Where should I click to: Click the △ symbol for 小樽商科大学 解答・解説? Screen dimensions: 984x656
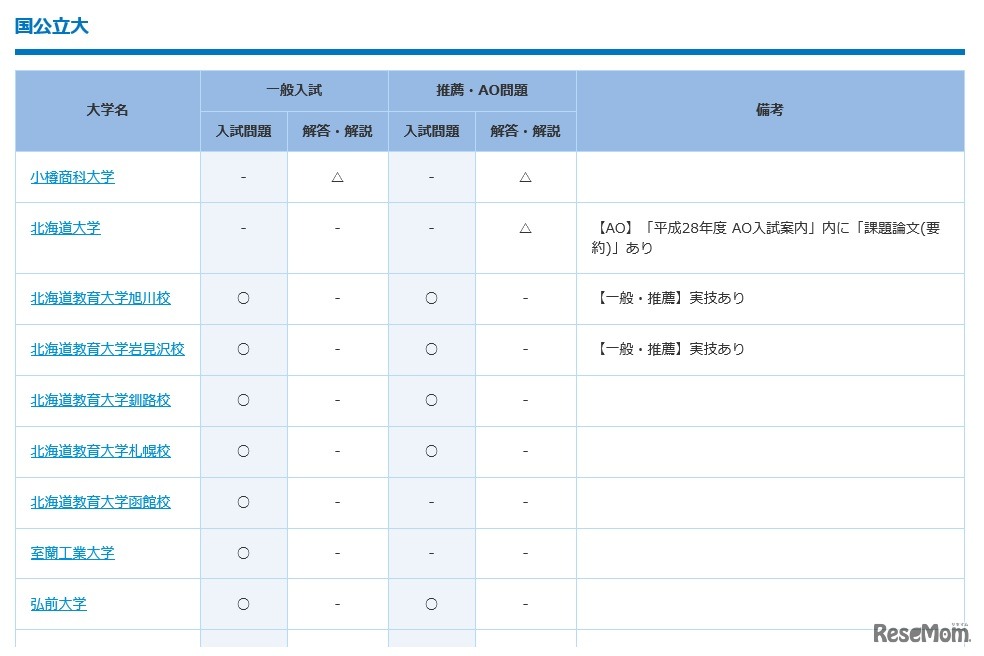pos(336,177)
